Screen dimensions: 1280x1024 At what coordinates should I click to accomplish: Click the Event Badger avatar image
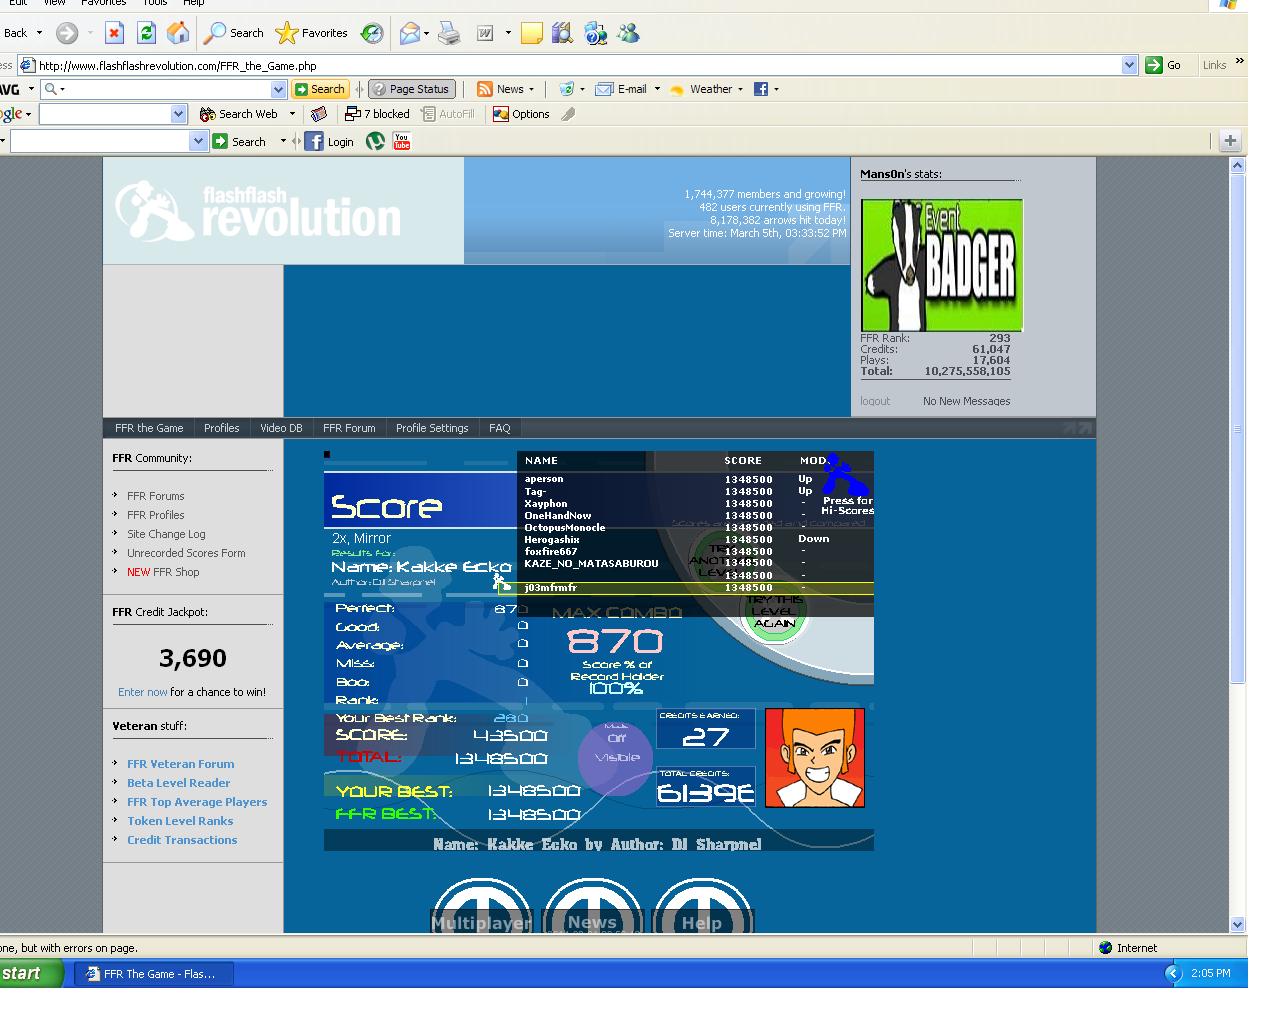tap(942, 265)
